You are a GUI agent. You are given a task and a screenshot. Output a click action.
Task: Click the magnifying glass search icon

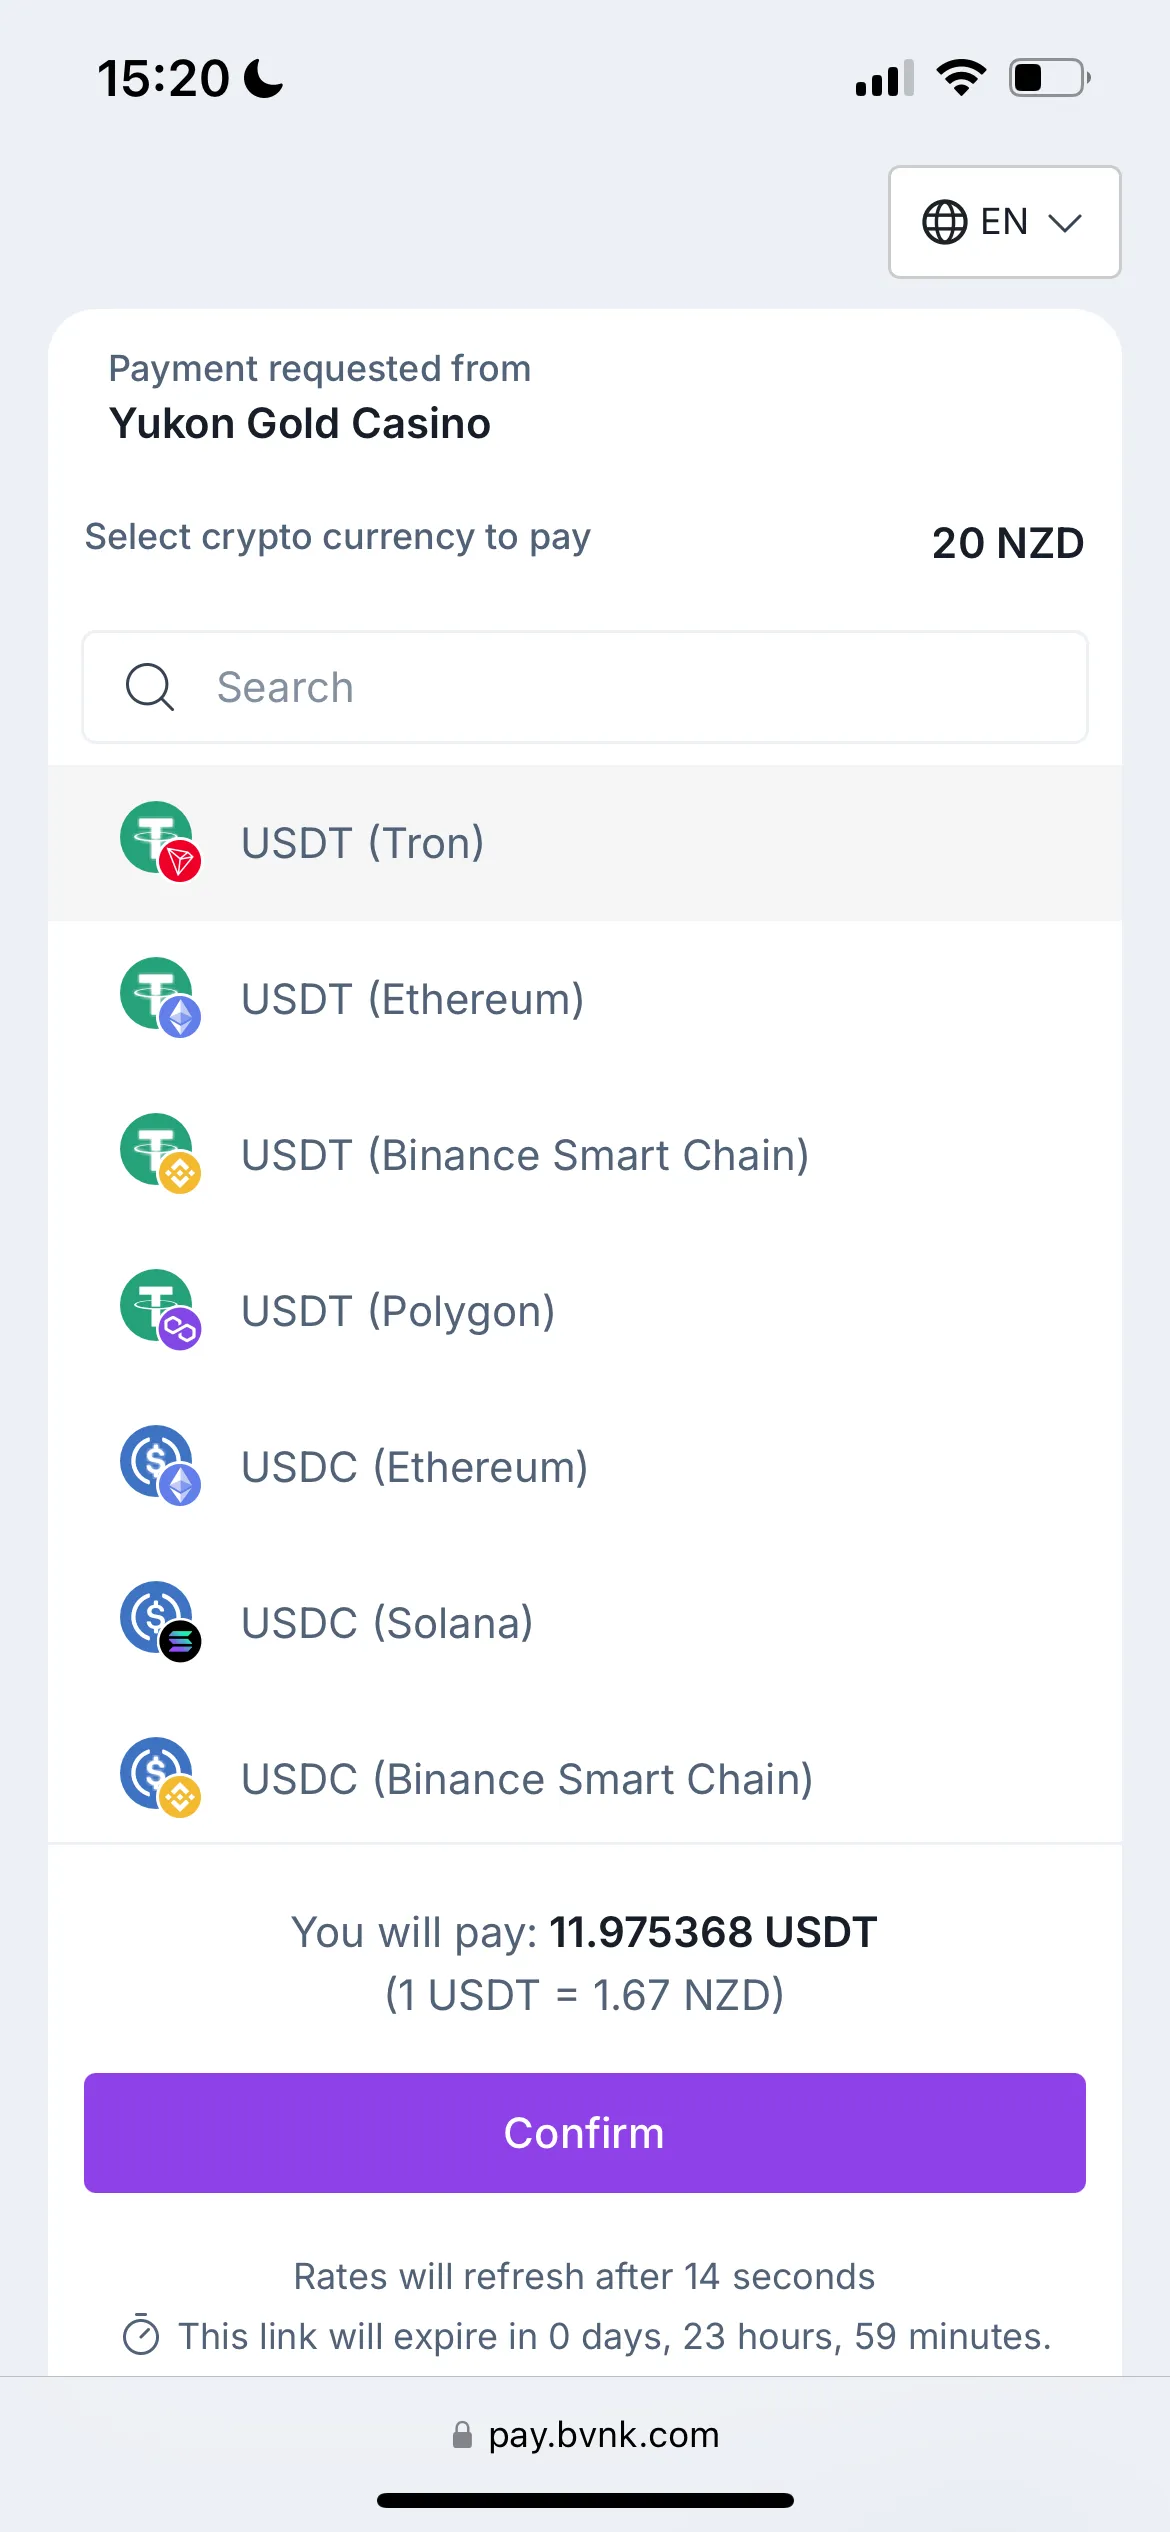coord(150,688)
